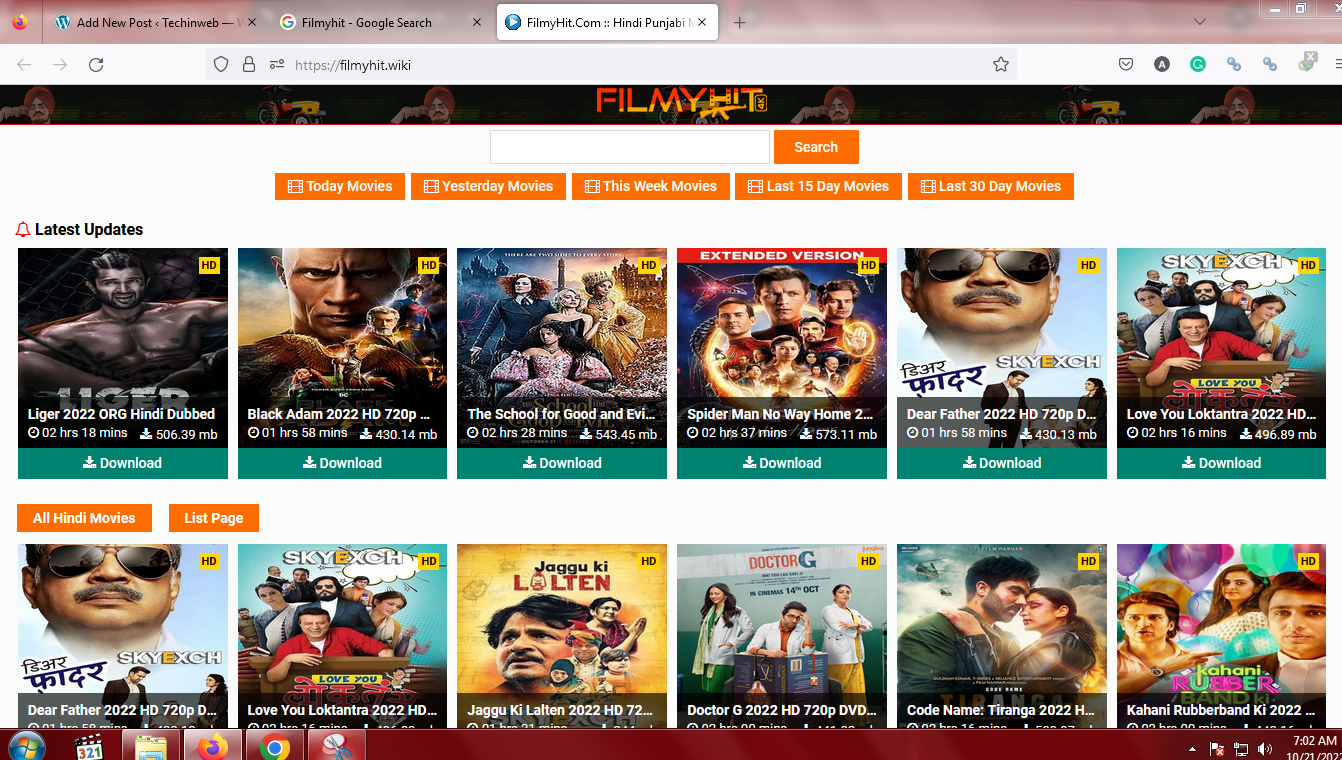This screenshot has height=760, width=1342.
Task: Click the orange Search button
Action: [816, 147]
